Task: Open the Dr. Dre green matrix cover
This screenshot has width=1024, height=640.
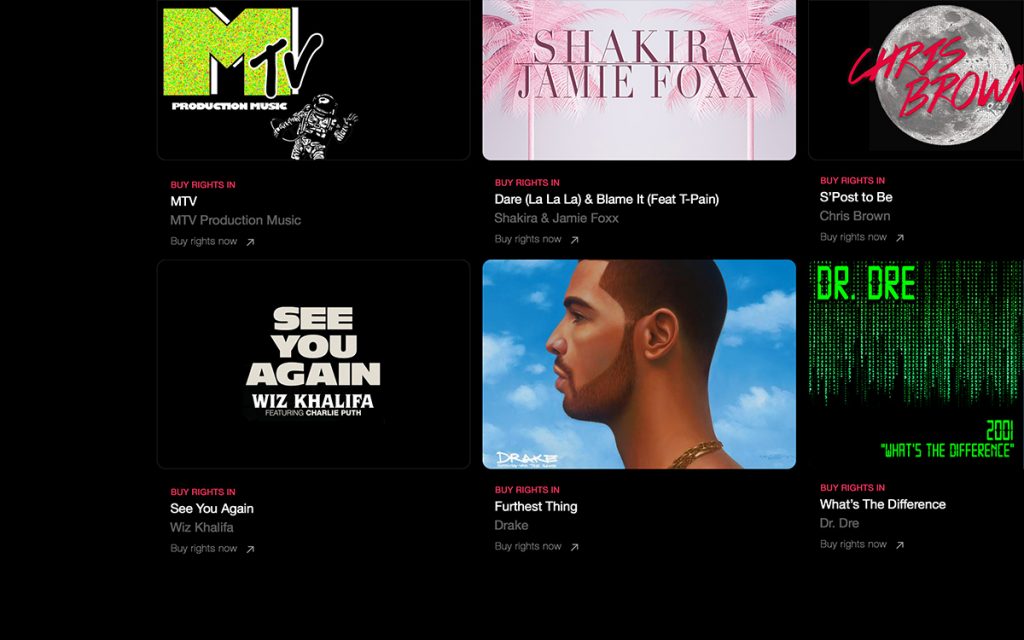Action: tap(916, 364)
